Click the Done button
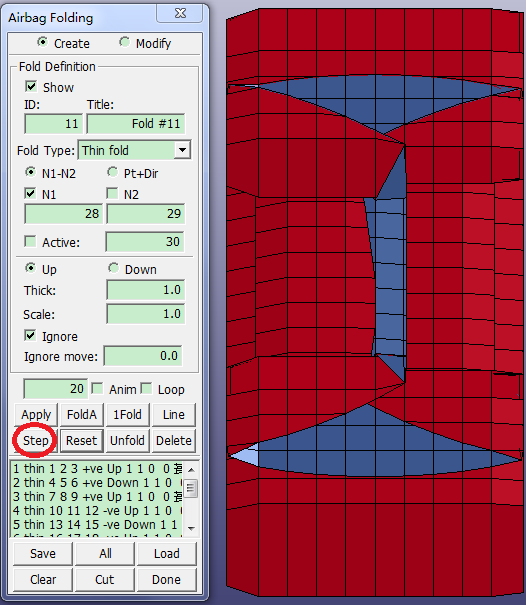Image resolution: width=526 pixels, height=605 pixels. coord(167,580)
